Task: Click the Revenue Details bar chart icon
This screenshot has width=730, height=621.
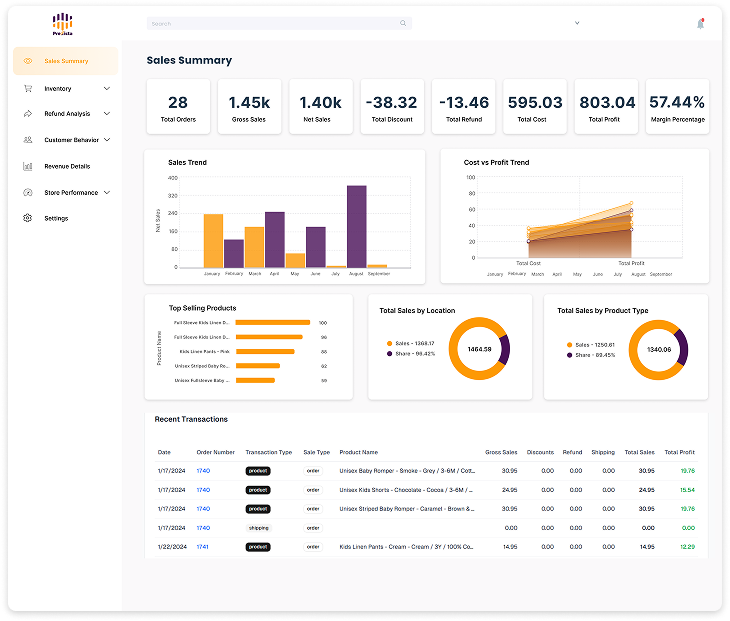Action: tap(28, 166)
